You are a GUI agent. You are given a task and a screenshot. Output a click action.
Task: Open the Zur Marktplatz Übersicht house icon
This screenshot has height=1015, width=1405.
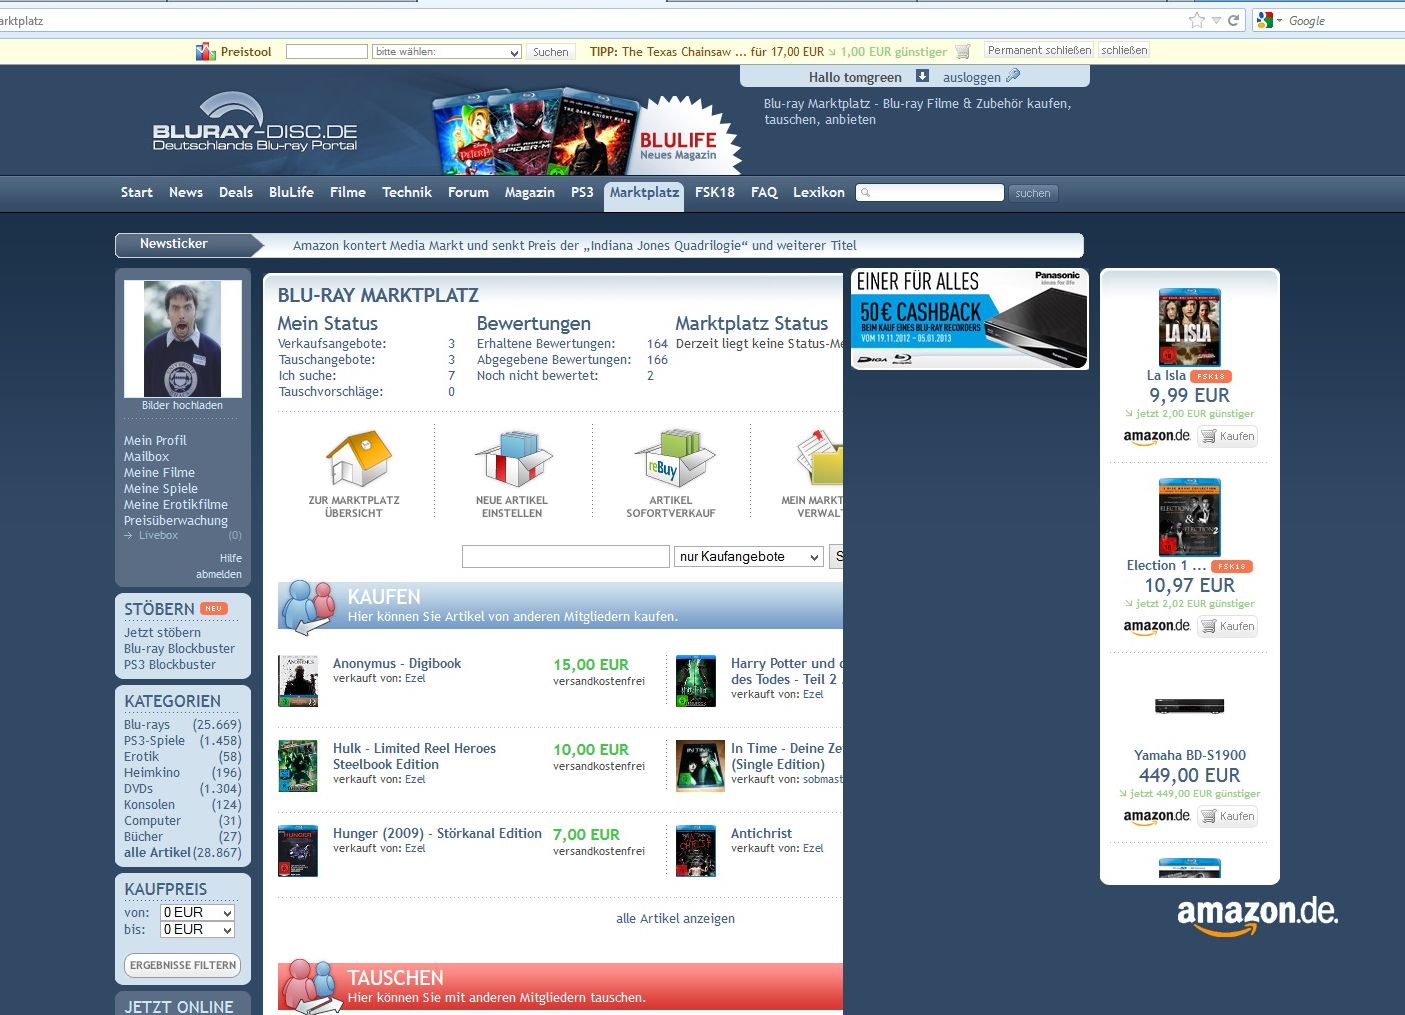pyautogui.click(x=359, y=458)
